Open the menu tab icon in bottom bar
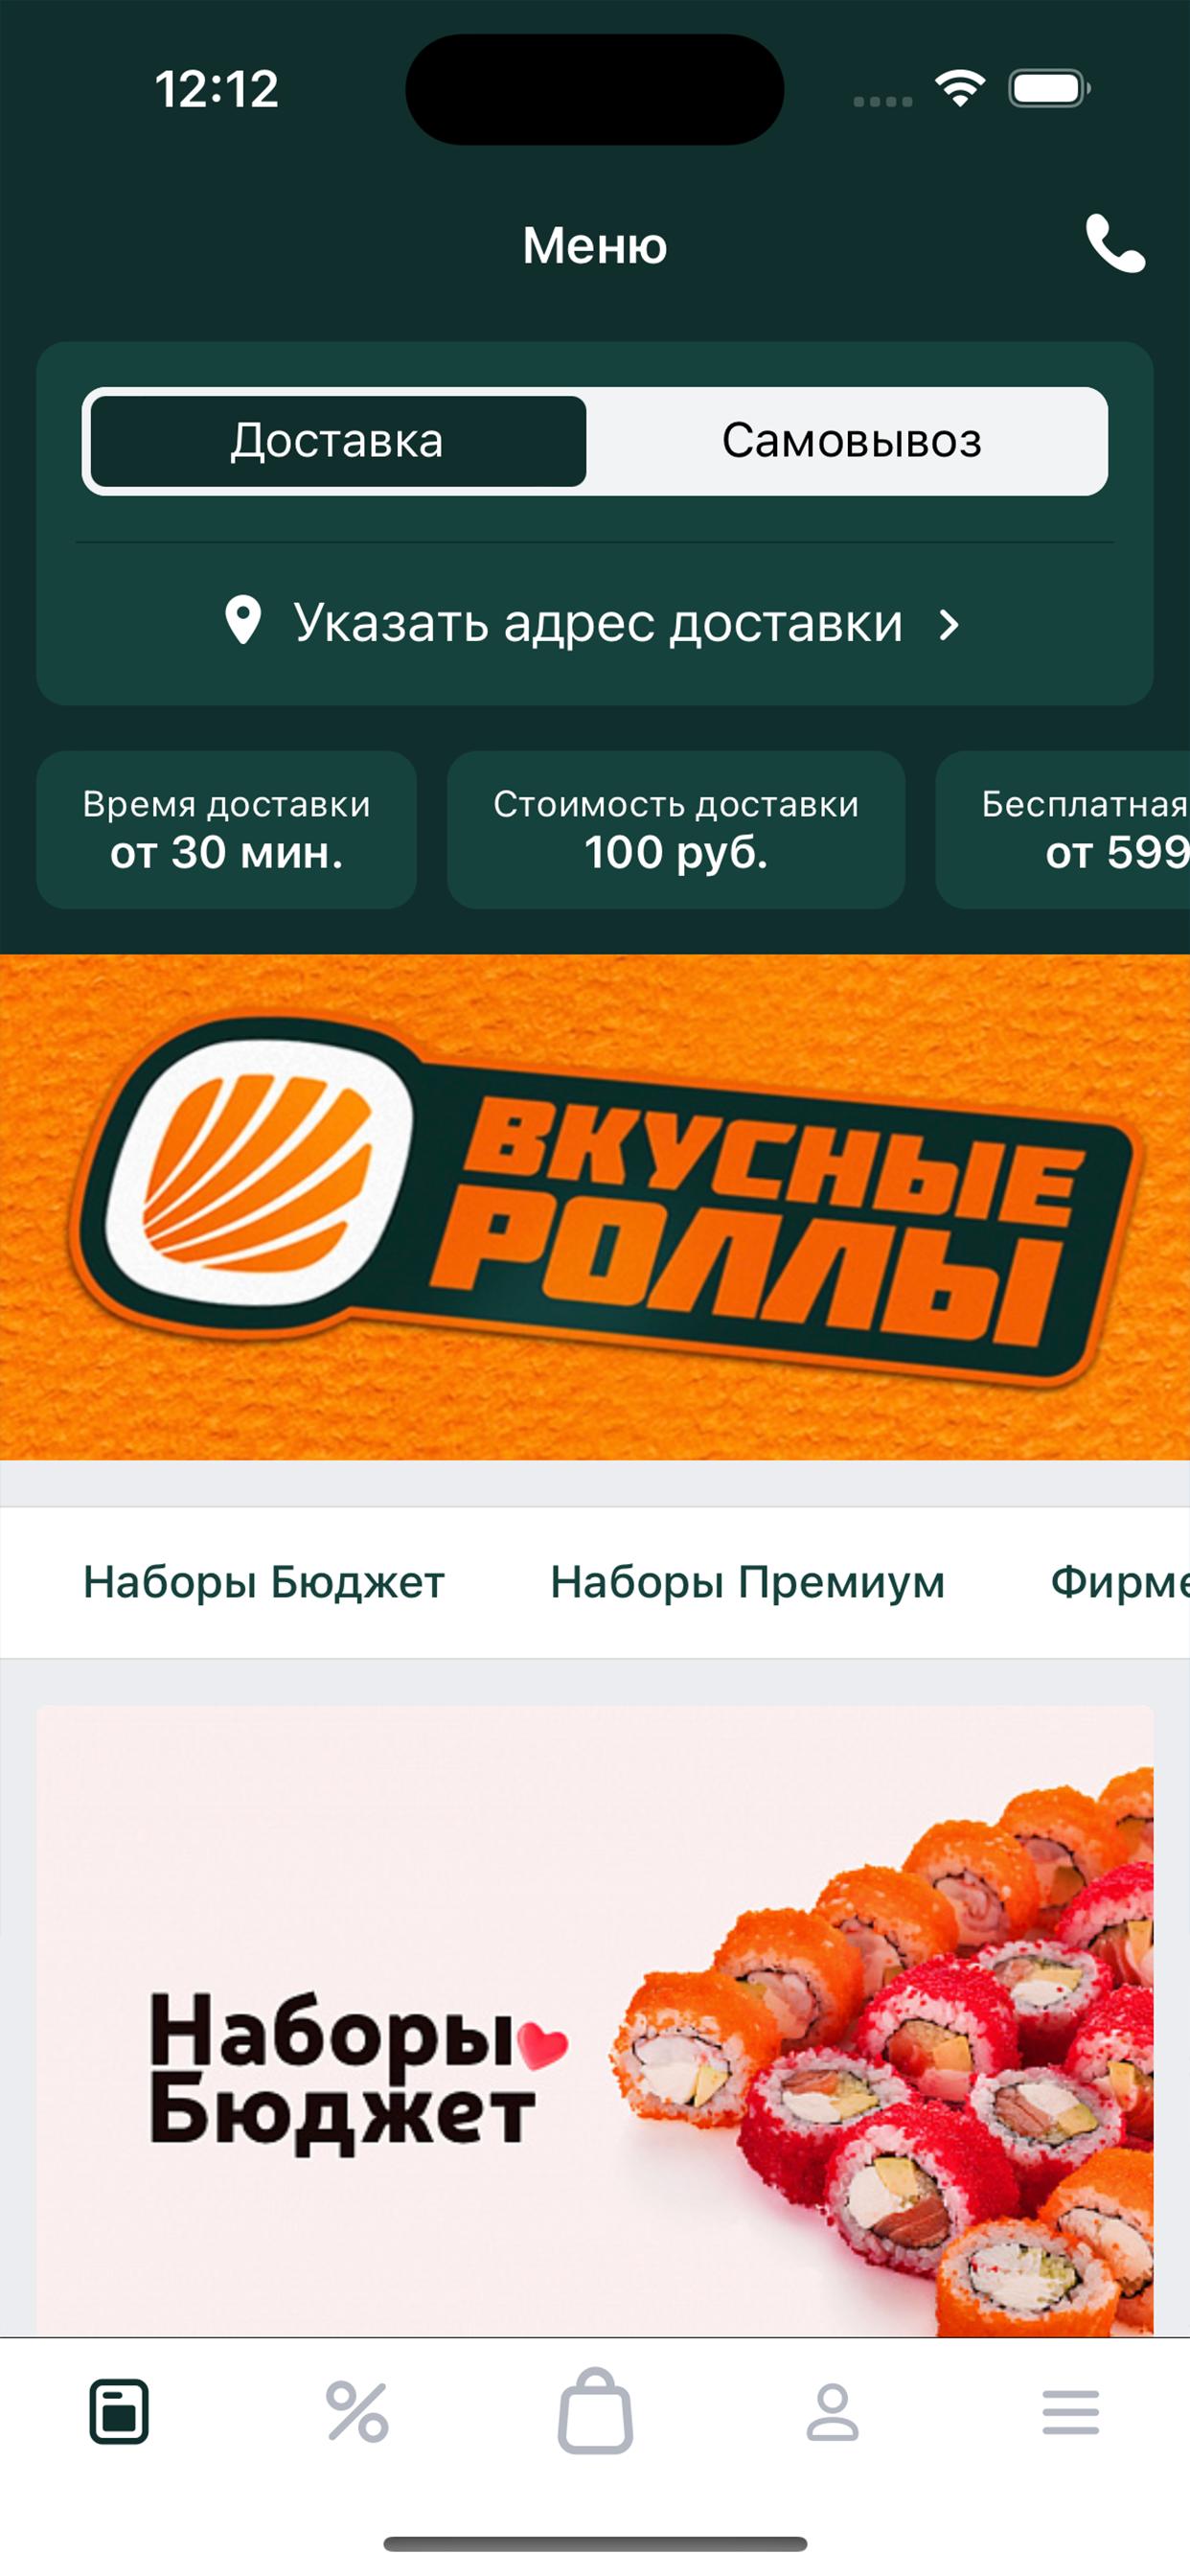Viewport: 1190px width, 2576px height. [119, 2411]
